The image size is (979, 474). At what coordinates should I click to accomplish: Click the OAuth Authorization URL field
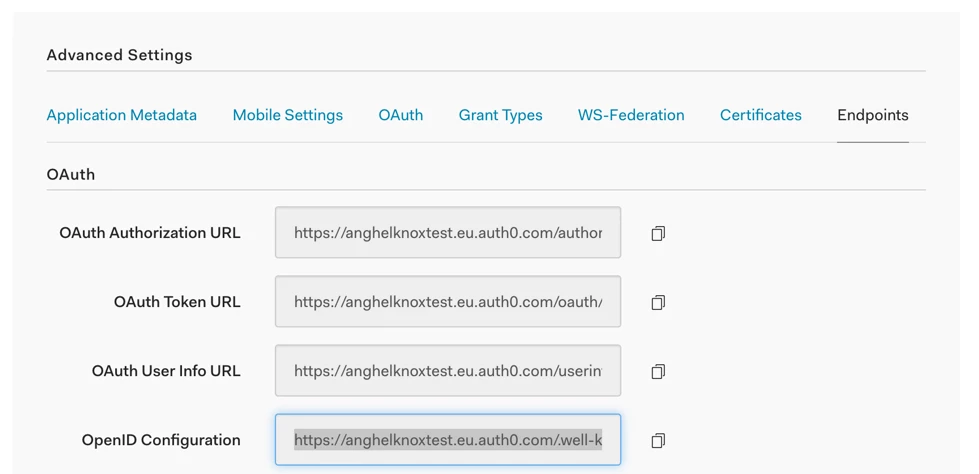(448, 232)
